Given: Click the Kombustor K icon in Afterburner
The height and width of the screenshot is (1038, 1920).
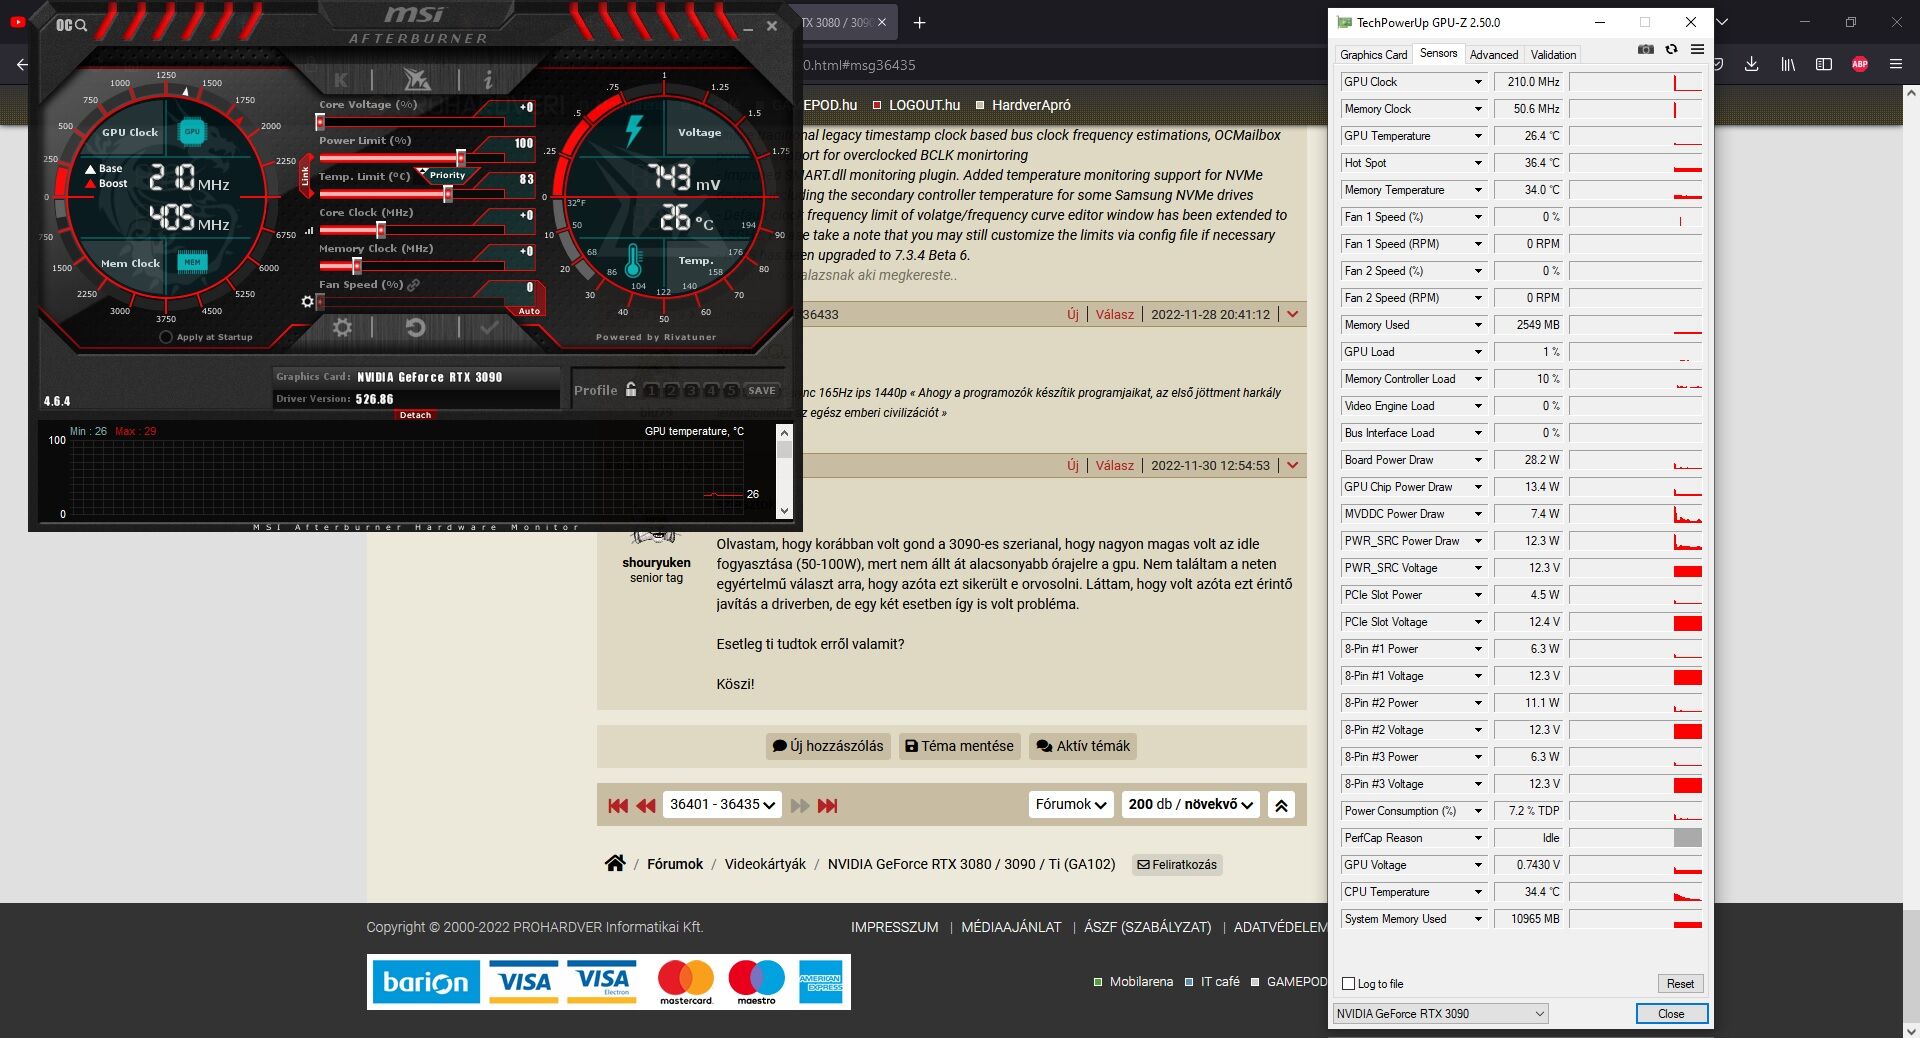Looking at the screenshot, I should point(341,79).
